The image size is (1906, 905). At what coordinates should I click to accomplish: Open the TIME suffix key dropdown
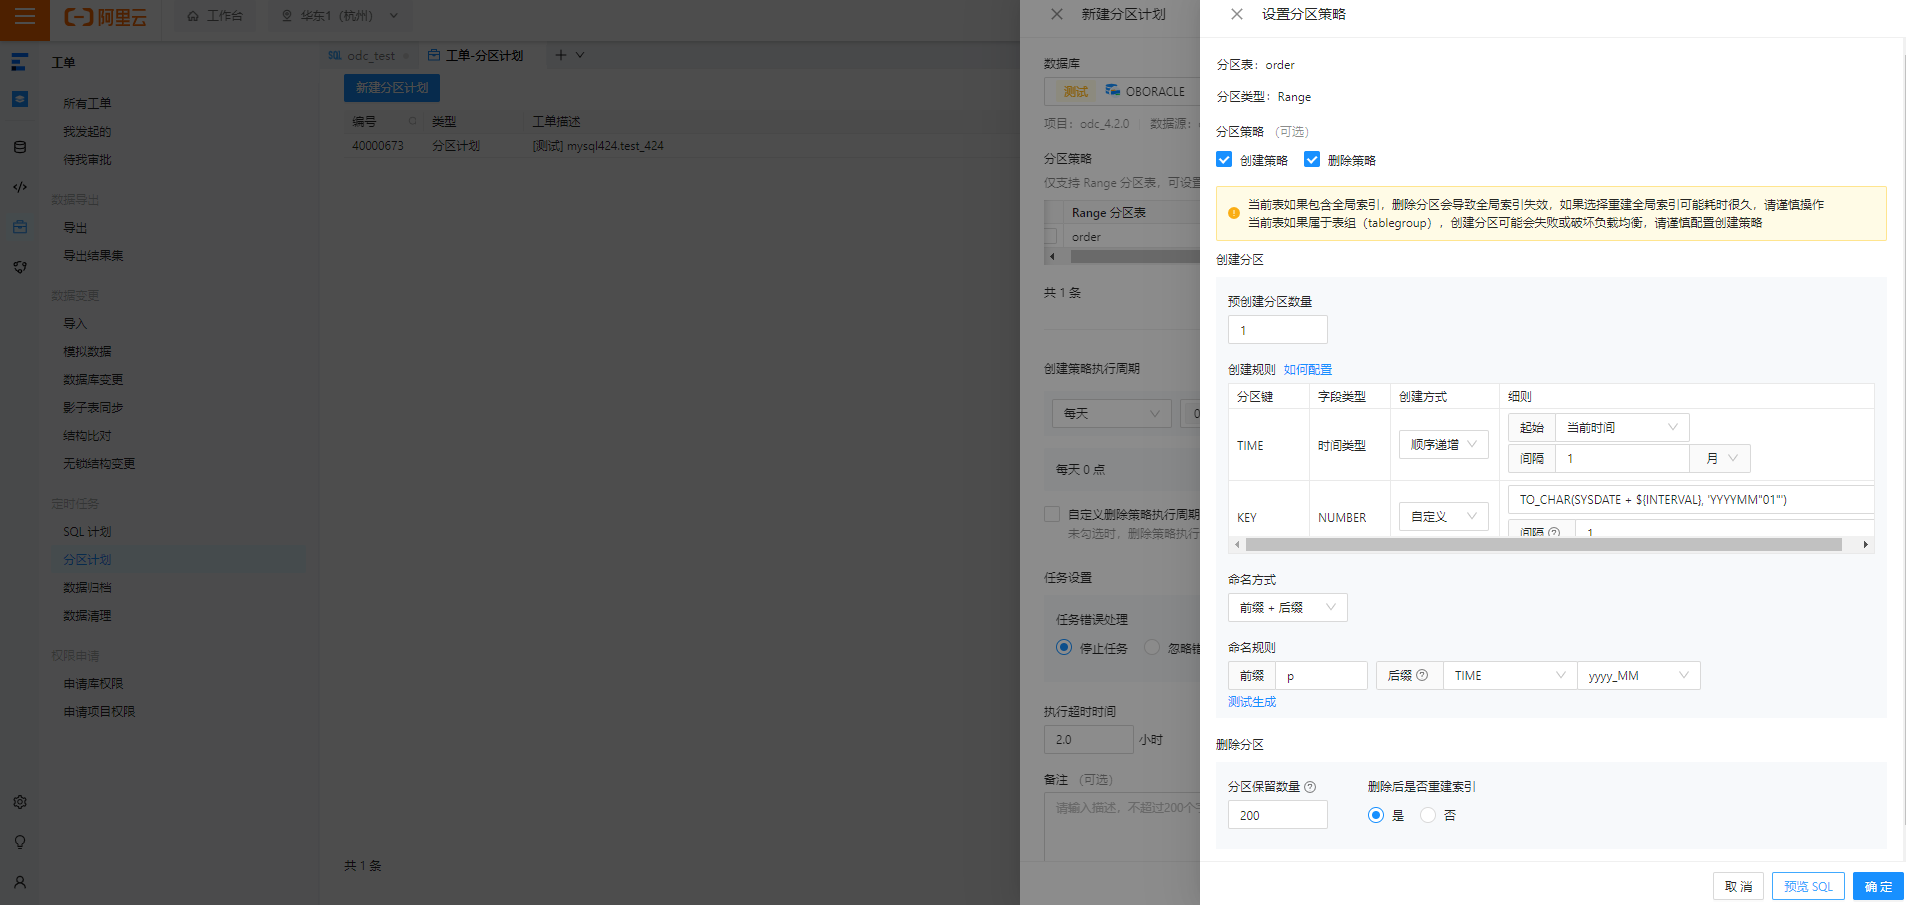coord(1510,675)
